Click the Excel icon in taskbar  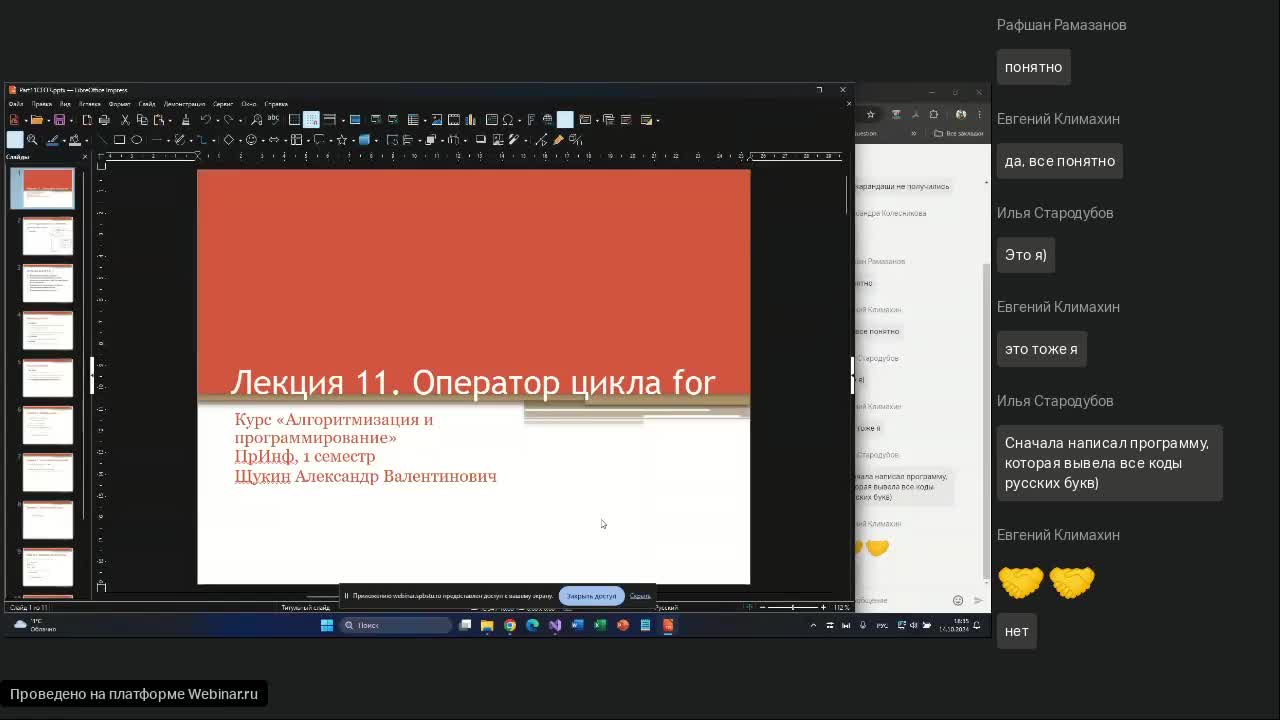pos(600,625)
